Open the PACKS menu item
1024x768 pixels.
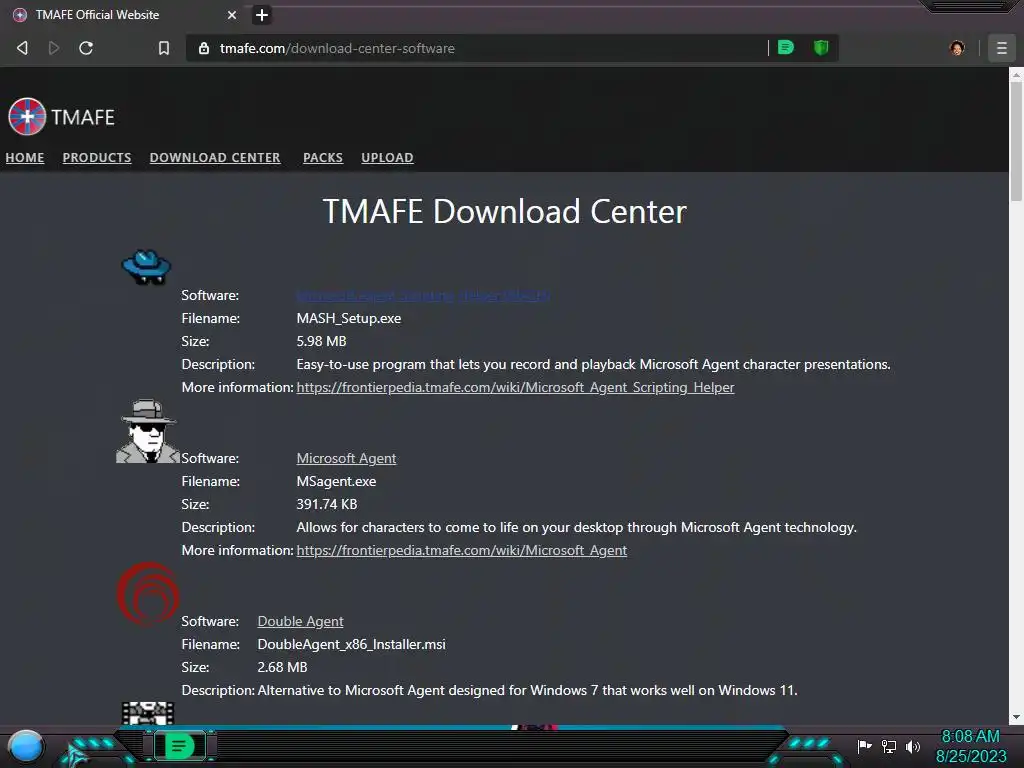323,157
